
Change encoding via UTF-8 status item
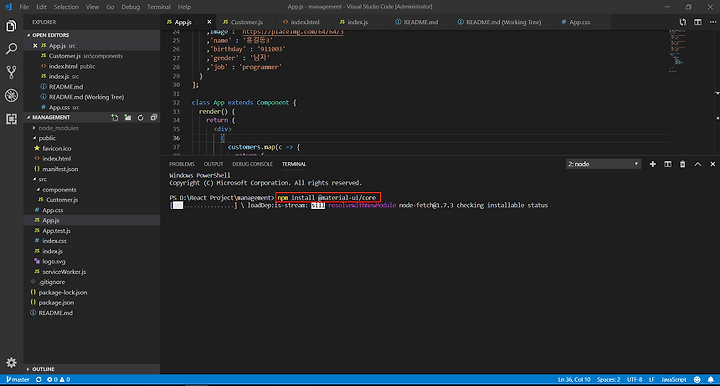click(x=635, y=380)
